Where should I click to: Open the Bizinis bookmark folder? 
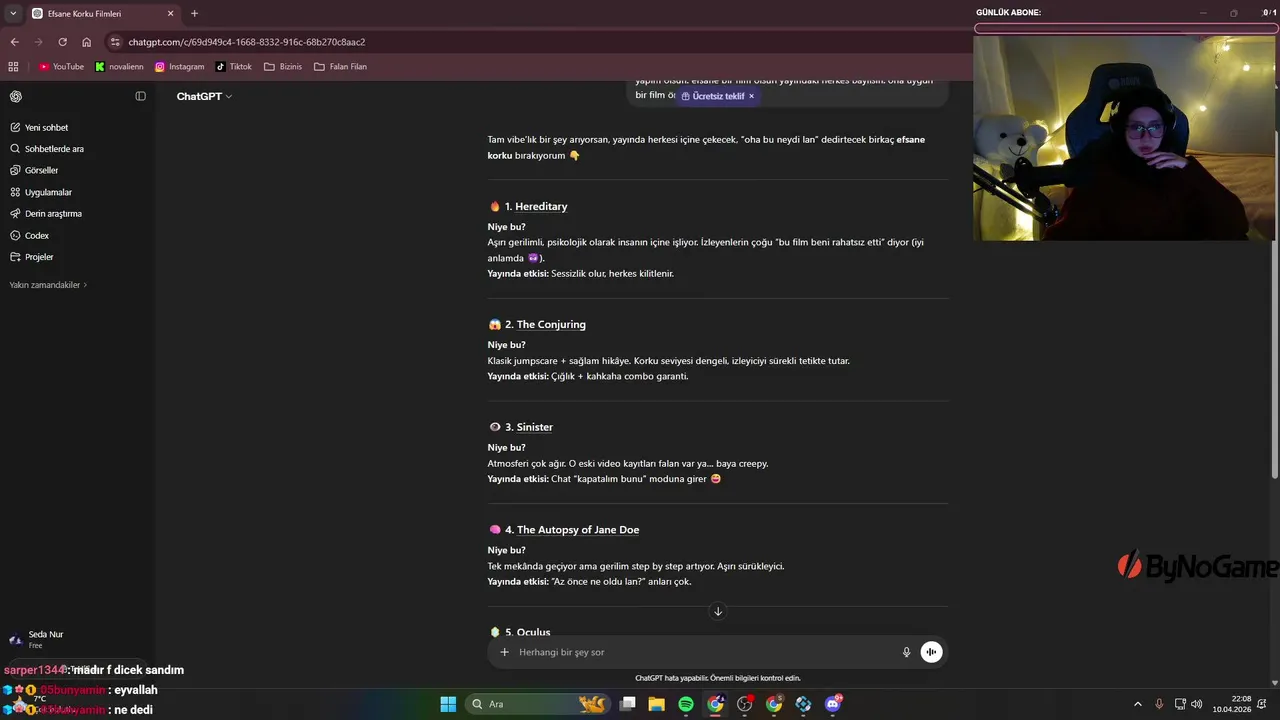pos(283,67)
